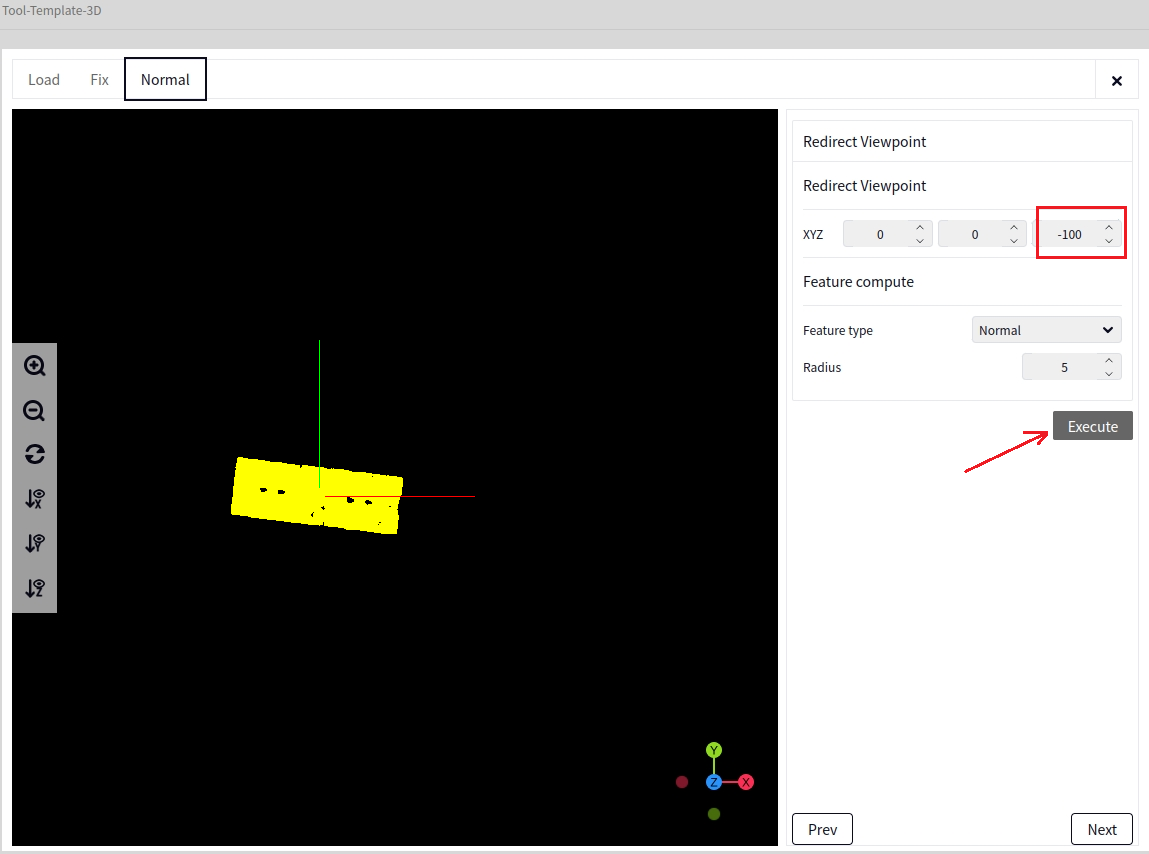Switch to the Load tab
The image size is (1149, 854).
pos(44,79)
